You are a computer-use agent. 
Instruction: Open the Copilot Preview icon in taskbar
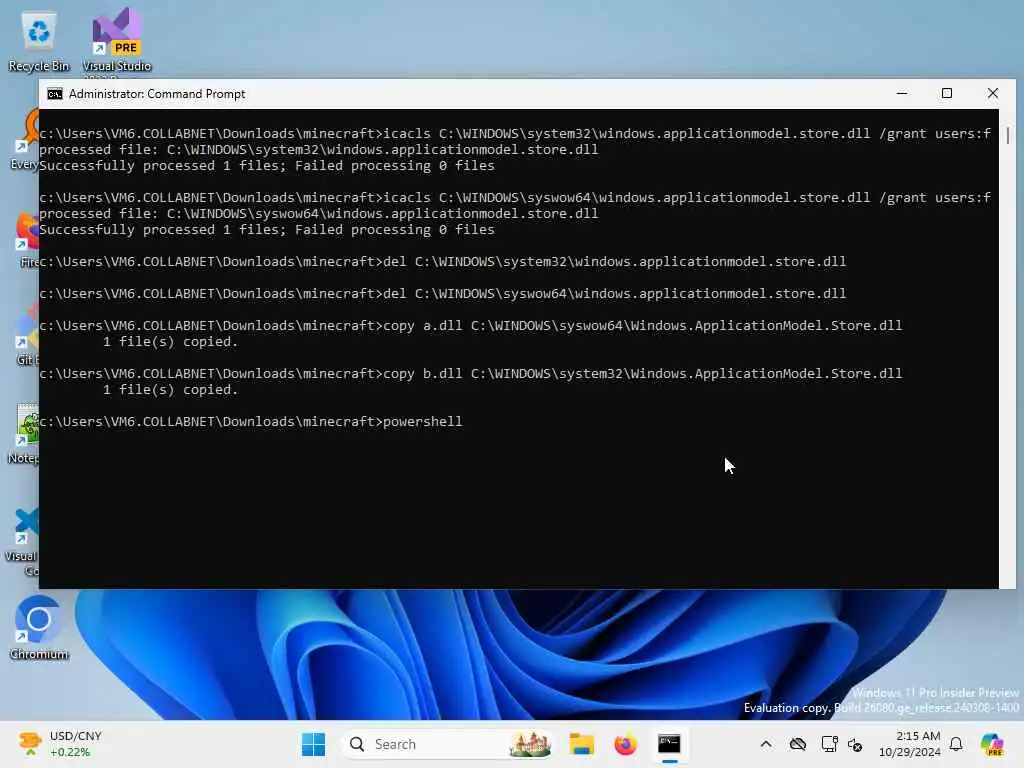pos(992,744)
